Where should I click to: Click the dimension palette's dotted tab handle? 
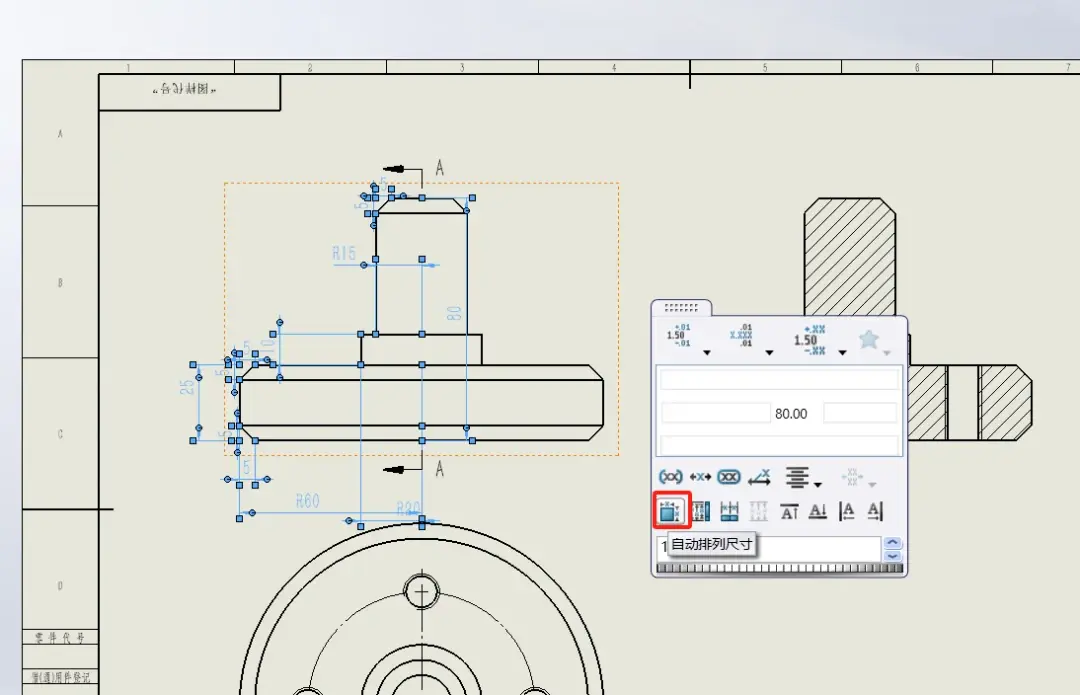pyautogui.click(x=681, y=308)
